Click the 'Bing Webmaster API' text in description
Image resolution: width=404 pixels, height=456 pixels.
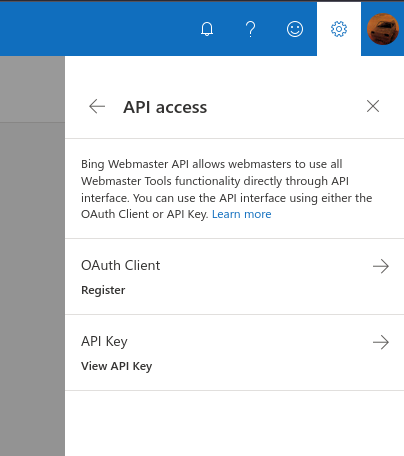click(x=135, y=164)
